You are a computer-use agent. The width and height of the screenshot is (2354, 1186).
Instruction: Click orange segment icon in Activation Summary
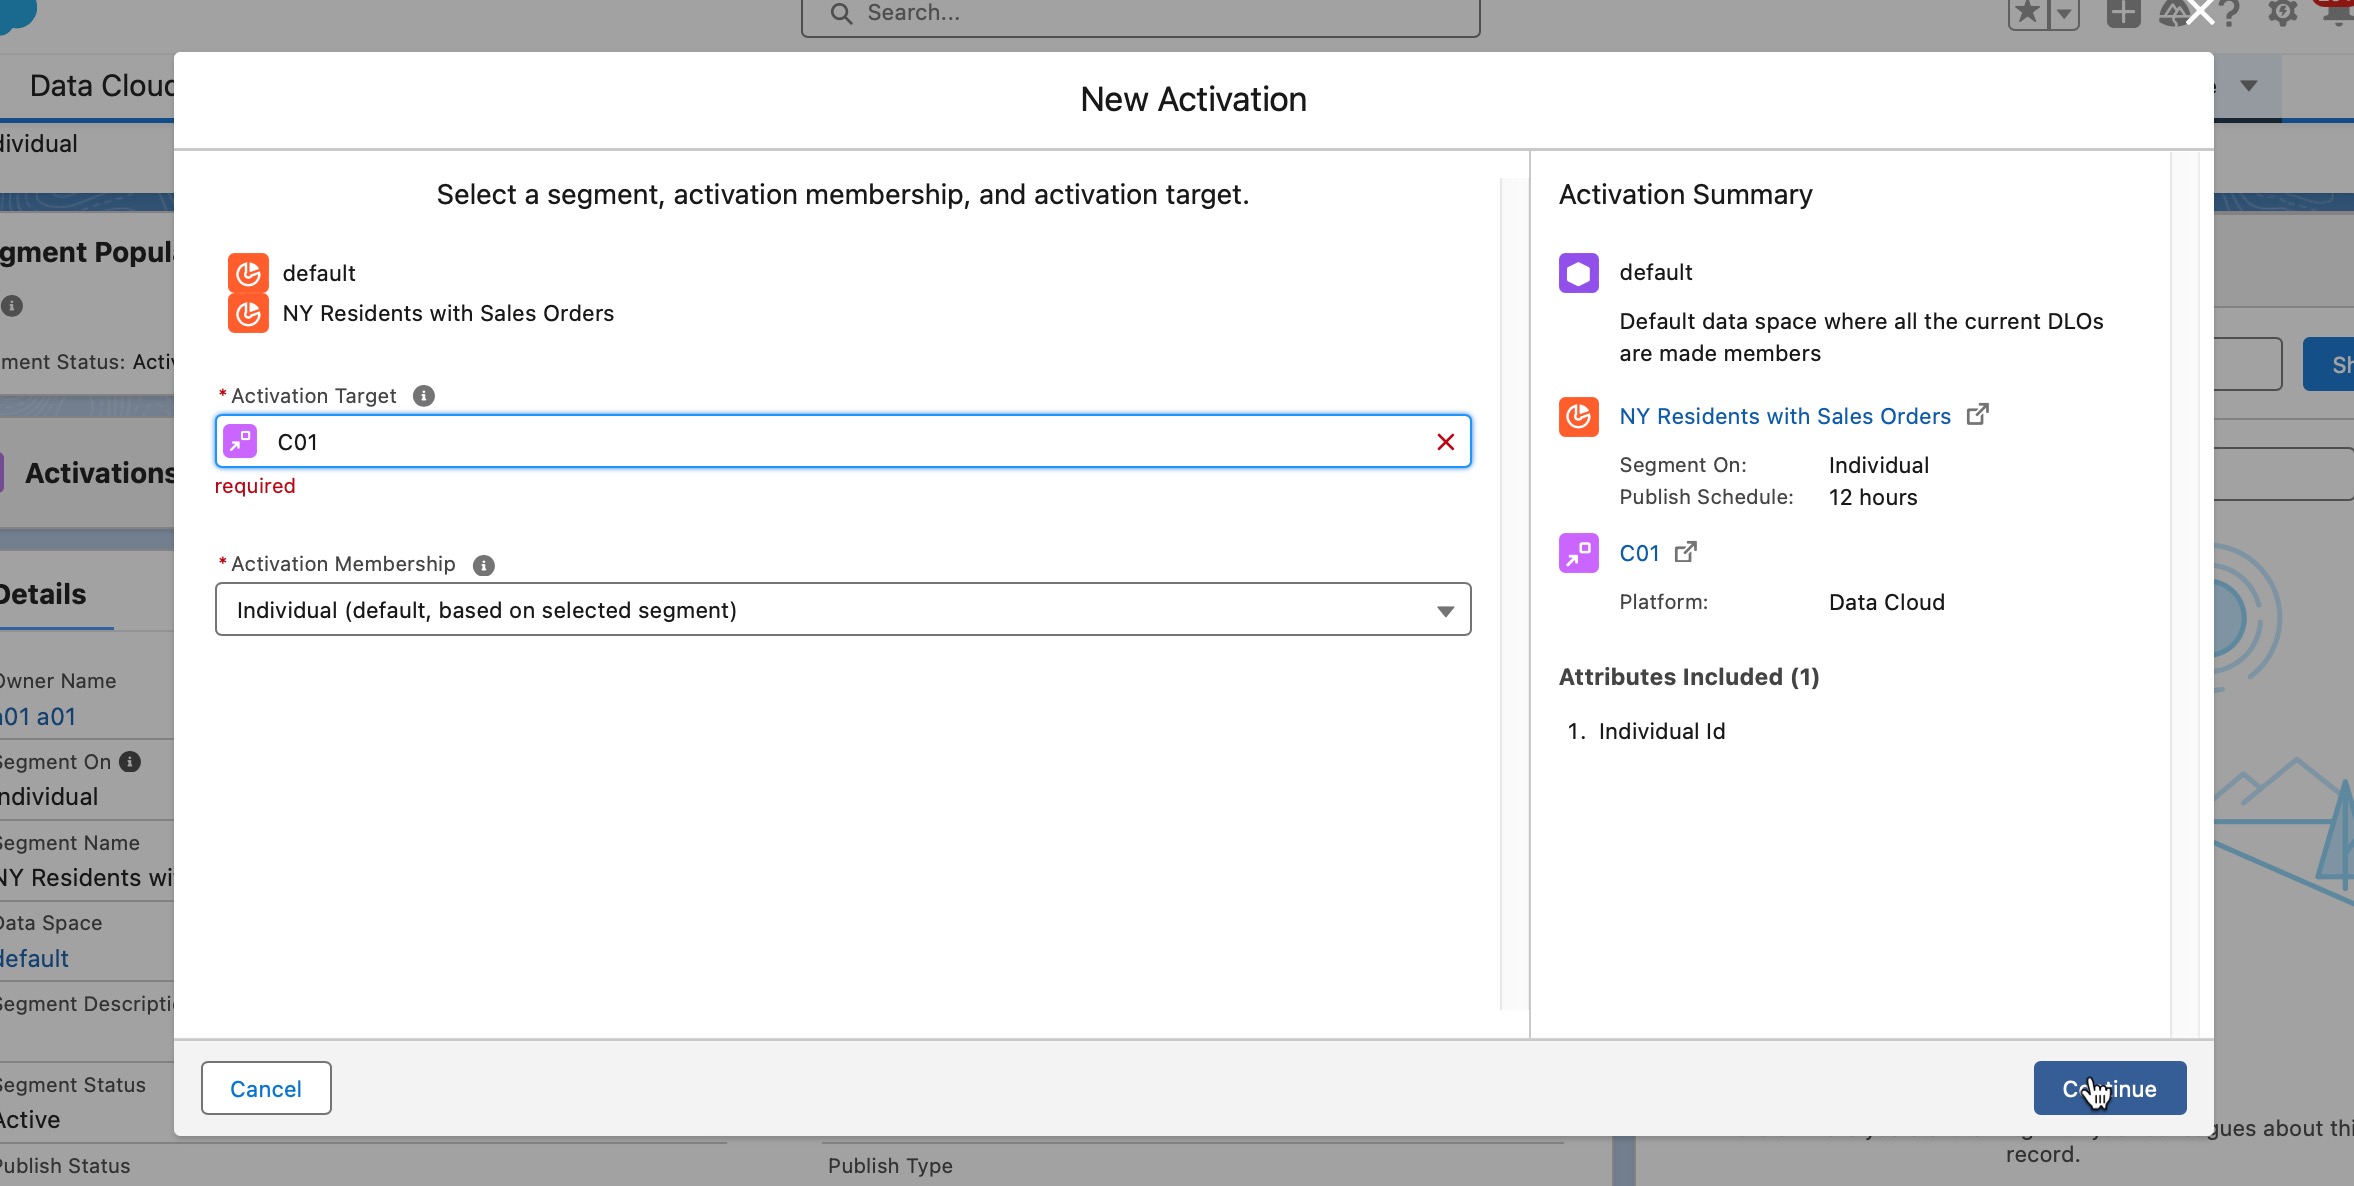[1578, 416]
